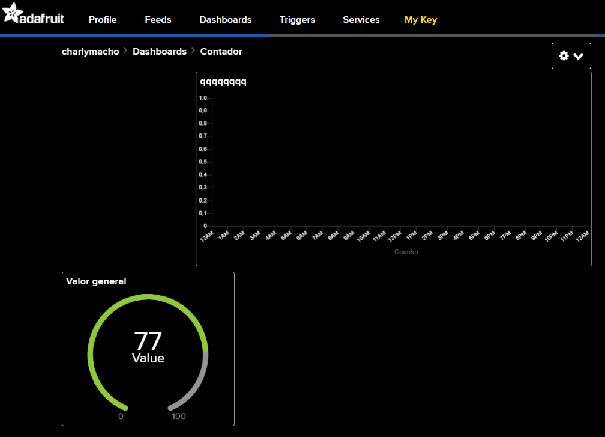The height and width of the screenshot is (437, 605).
Task: Click the gauge maximum label 100
Action: [180, 415]
